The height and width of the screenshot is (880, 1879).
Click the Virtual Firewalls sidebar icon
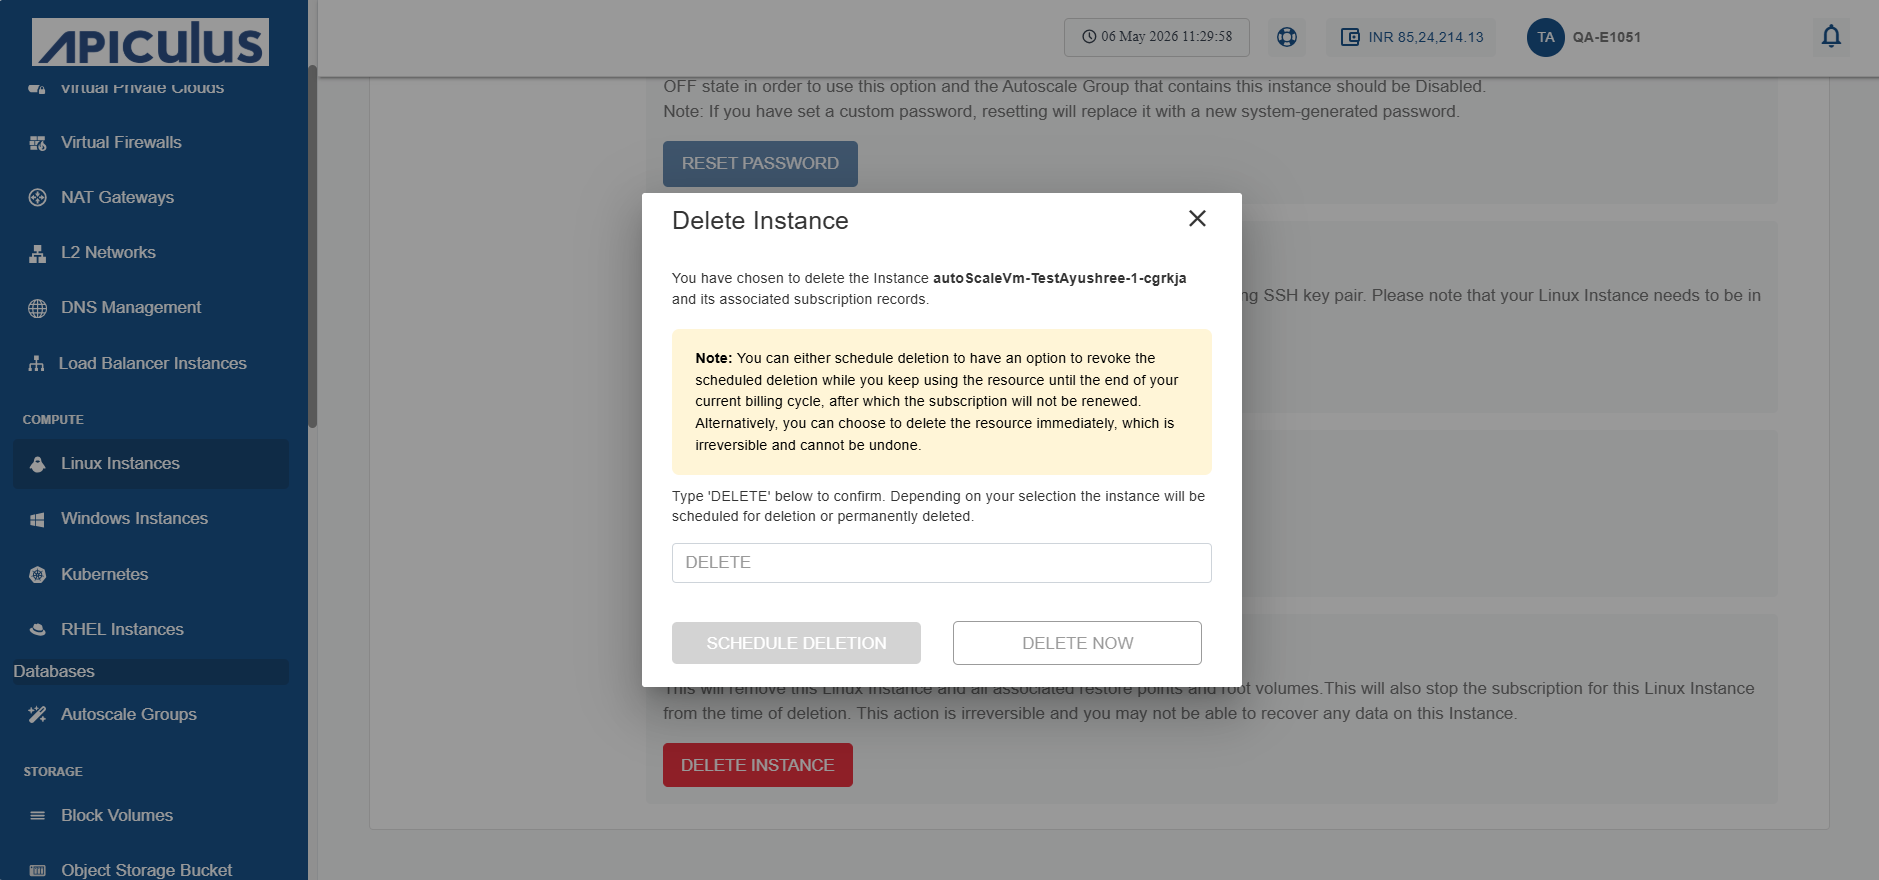click(x=38, y=143)
